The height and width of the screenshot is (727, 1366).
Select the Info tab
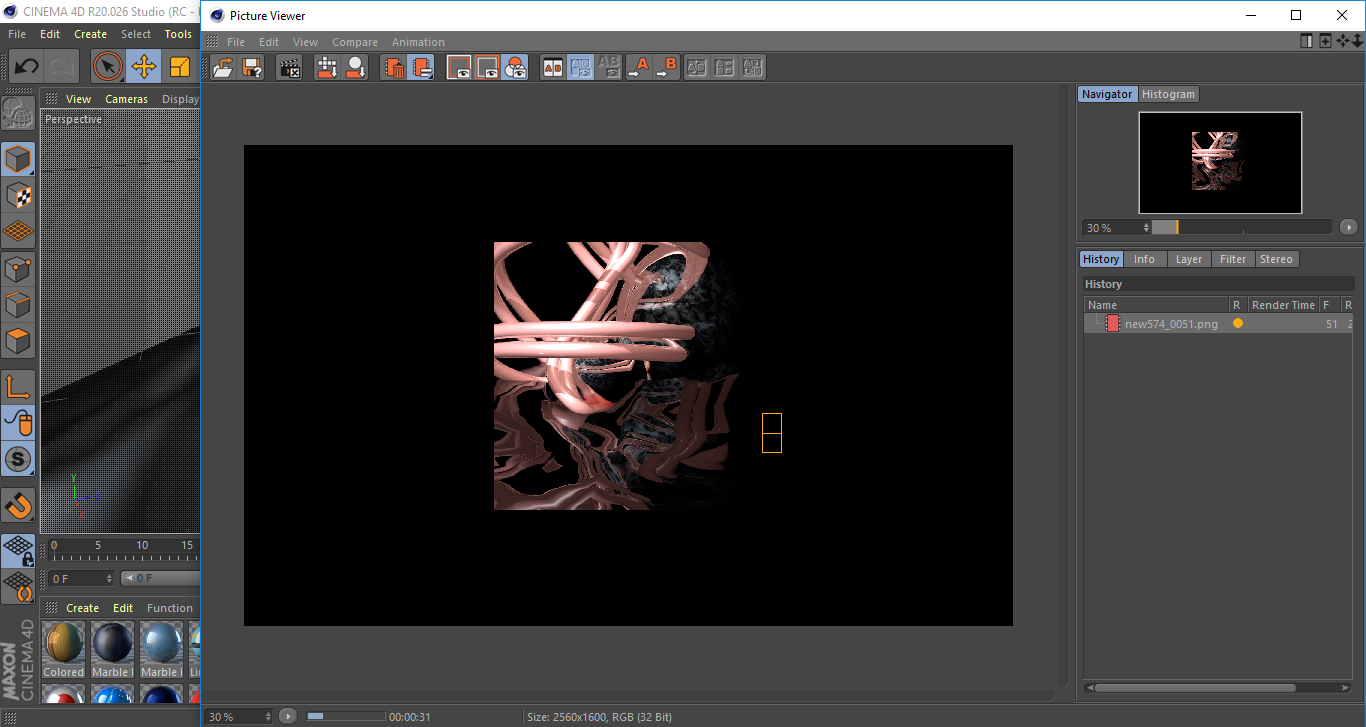(x=1144, y=259)
